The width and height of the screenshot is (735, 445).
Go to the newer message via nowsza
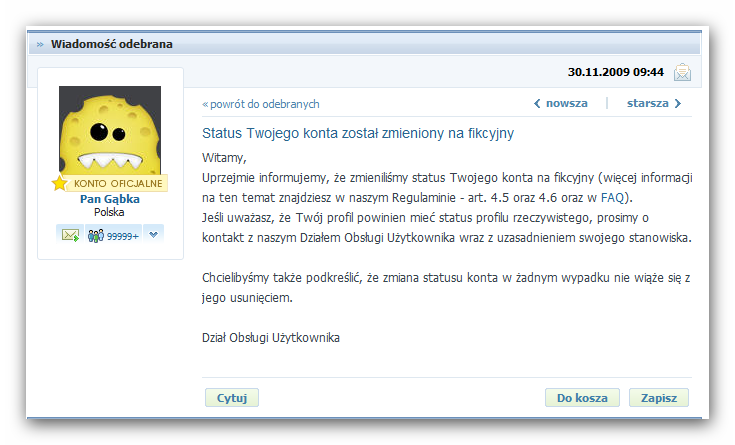[x=560, y=103]
